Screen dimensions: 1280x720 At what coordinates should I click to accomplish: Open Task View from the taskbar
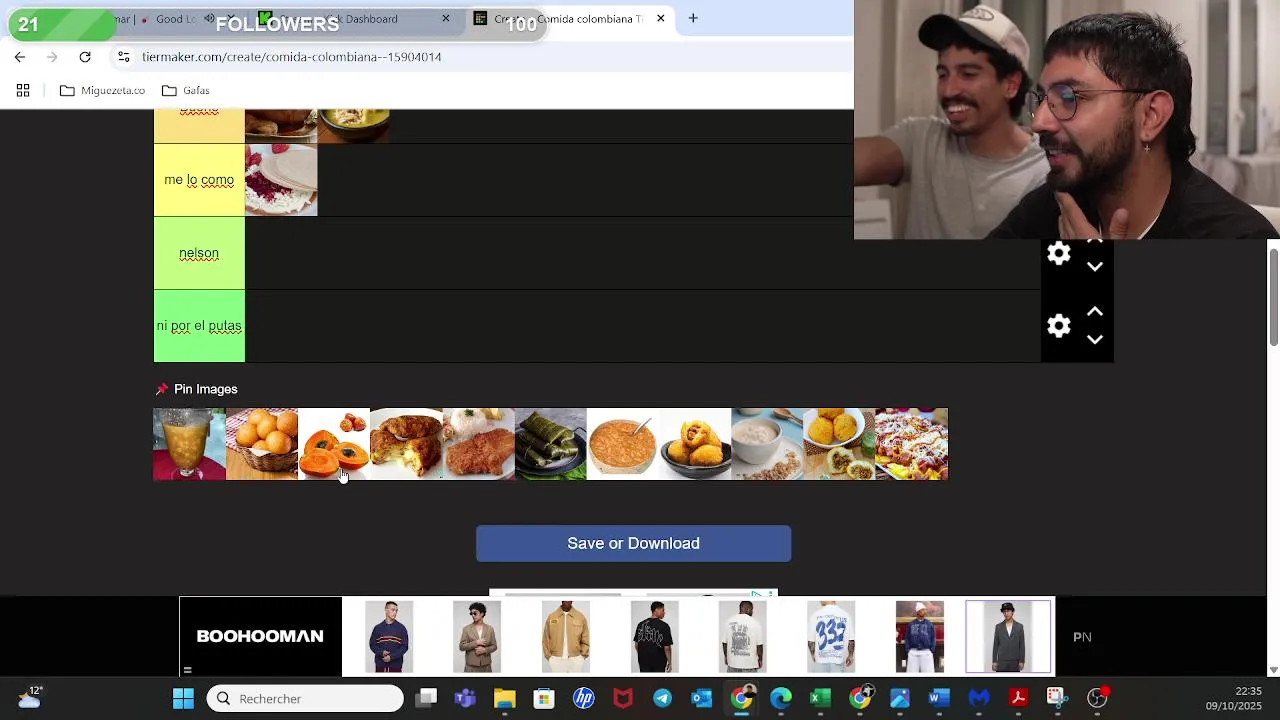point(427,698)
